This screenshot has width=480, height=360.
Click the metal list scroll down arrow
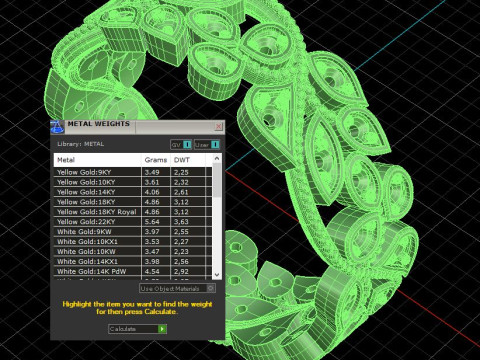[x=217, y=275]
